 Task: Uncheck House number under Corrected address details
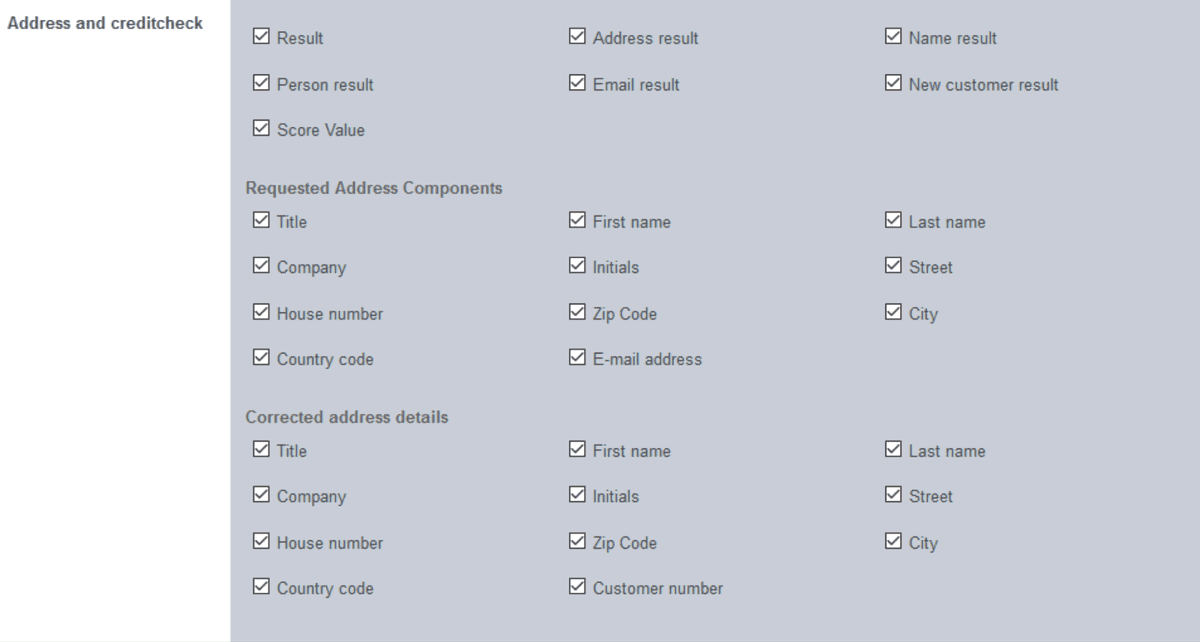(261, 541)
